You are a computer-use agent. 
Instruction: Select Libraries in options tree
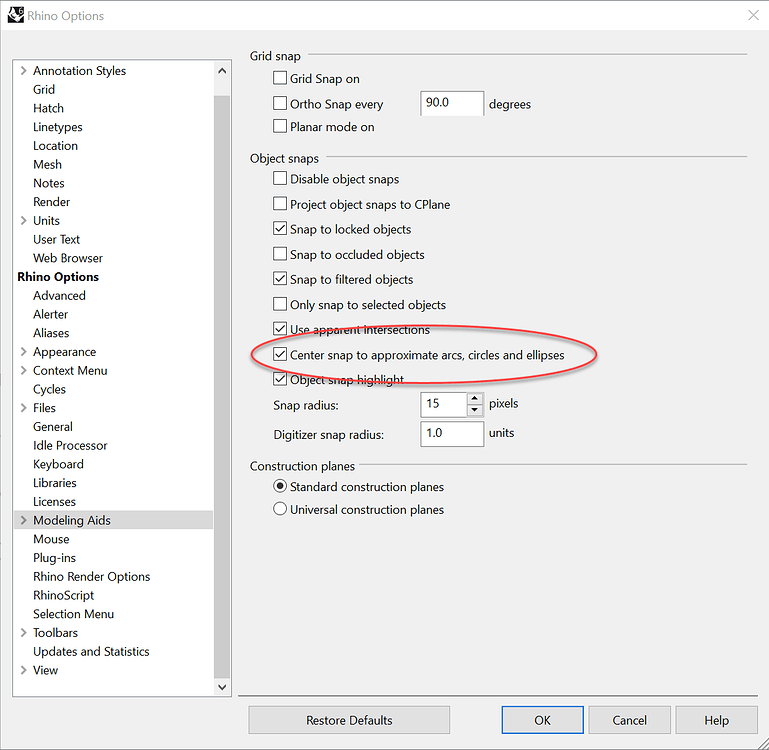pyautogui.click(x=54, y=483)
